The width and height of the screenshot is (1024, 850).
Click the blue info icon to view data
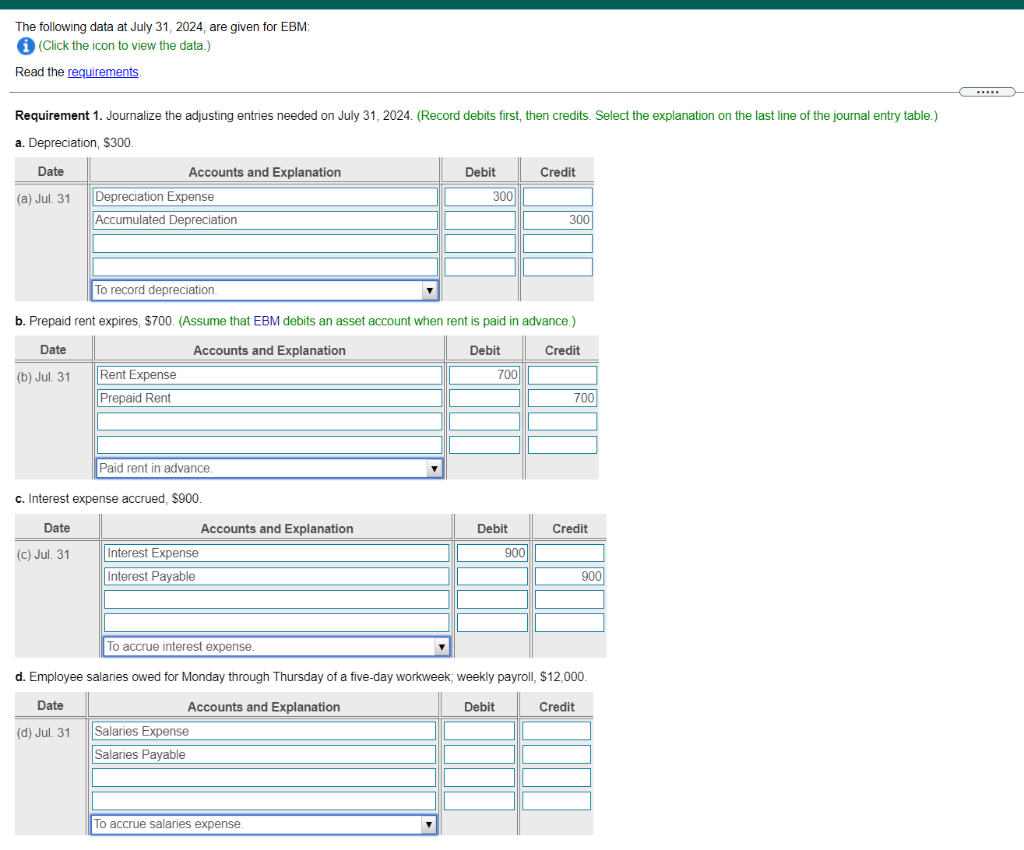click(25, 46)
